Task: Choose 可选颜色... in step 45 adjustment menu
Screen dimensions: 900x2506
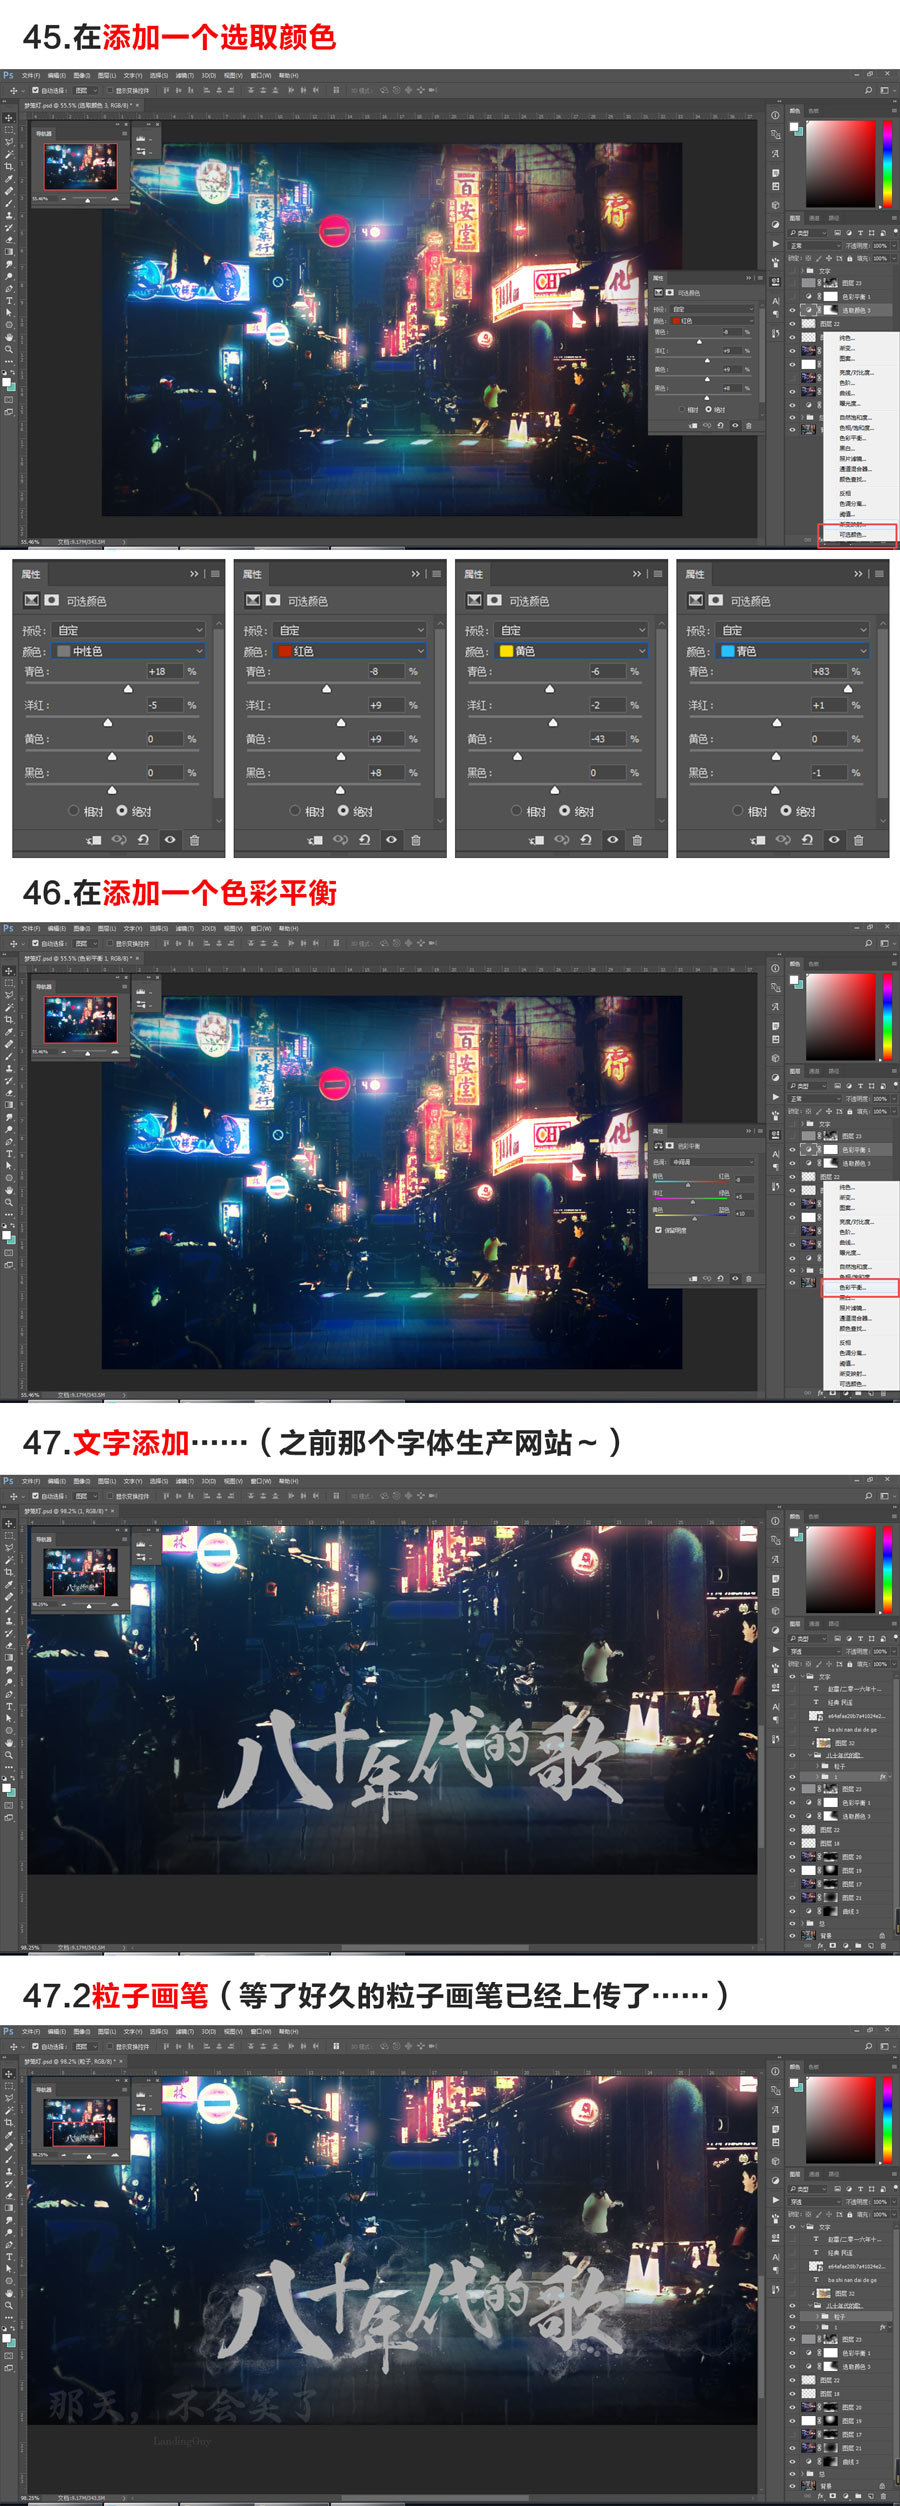Action: [851, 534]
